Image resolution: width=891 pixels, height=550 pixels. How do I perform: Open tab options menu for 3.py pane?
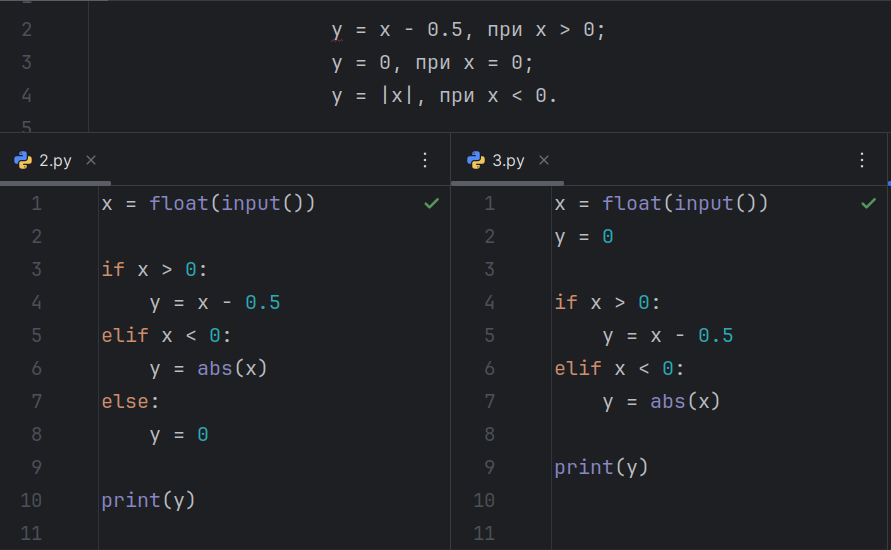pos(862,160)
